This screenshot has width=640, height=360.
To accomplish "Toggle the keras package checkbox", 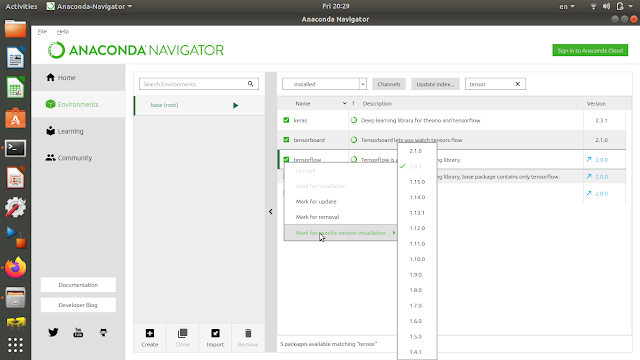I will (x=286, y=120).
